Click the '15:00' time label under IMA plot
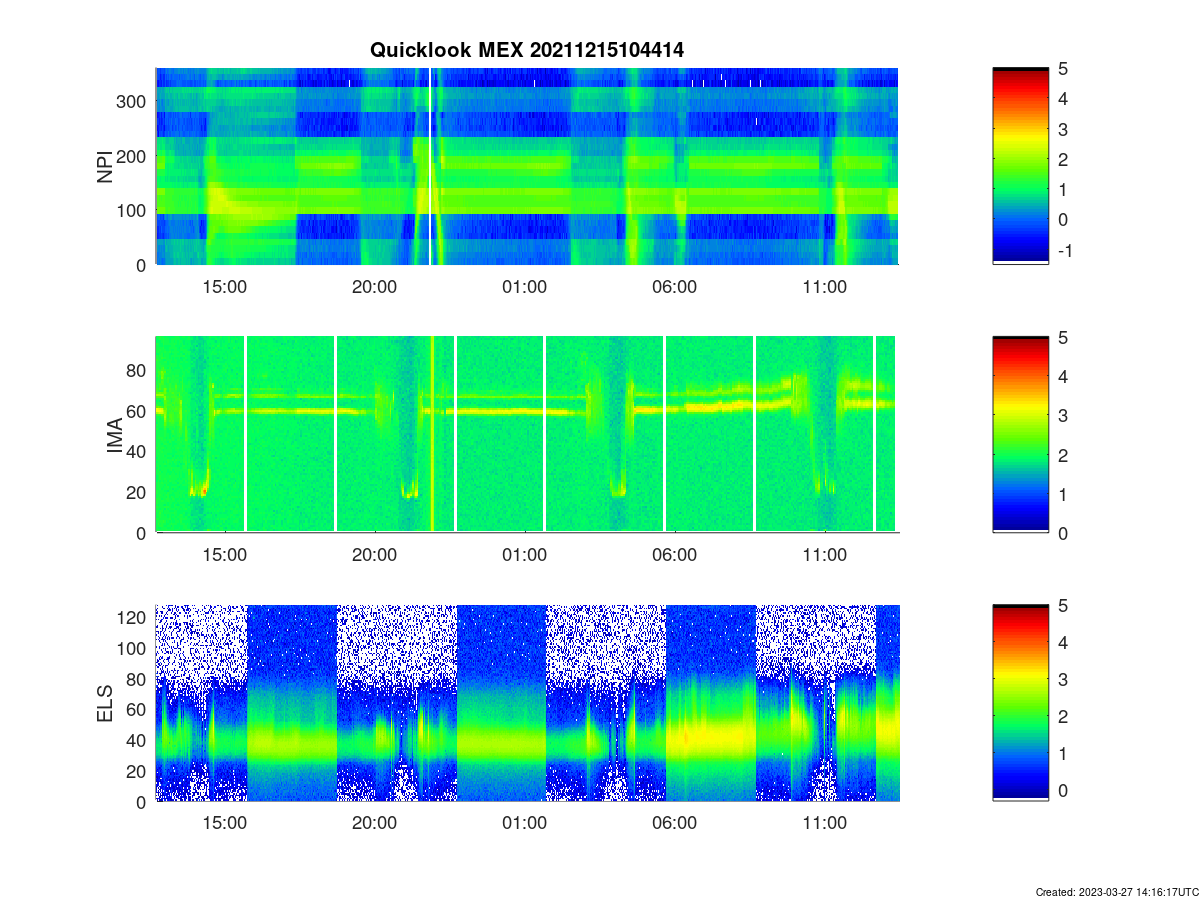1200x900 pixels. [x=225, y=554]
